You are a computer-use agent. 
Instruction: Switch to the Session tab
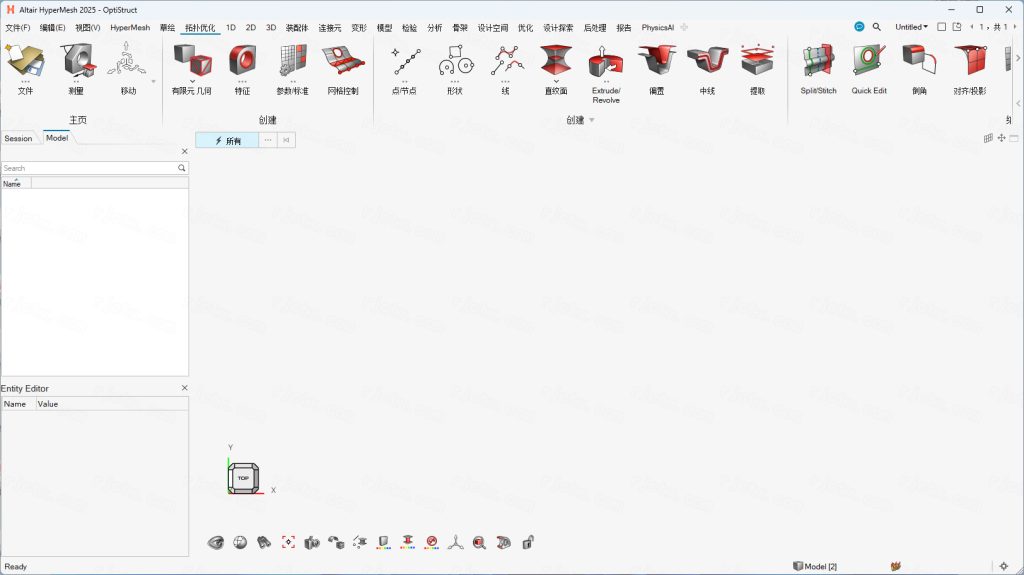(18, 138)
